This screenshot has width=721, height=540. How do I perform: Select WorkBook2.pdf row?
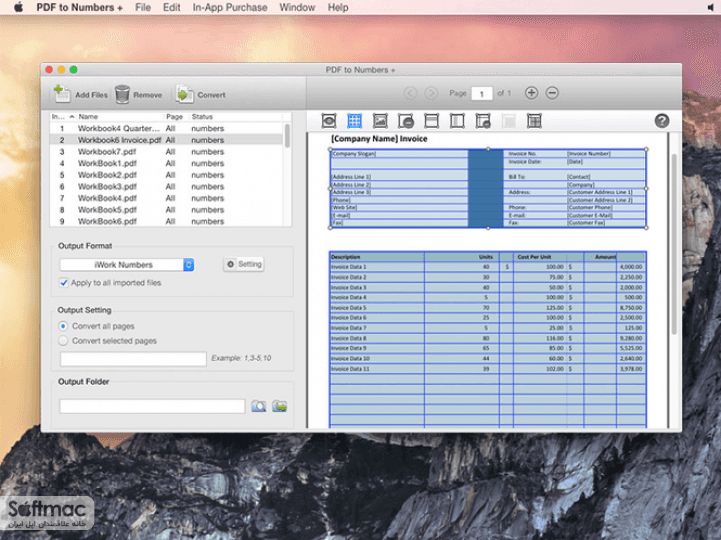coord(166,175)
